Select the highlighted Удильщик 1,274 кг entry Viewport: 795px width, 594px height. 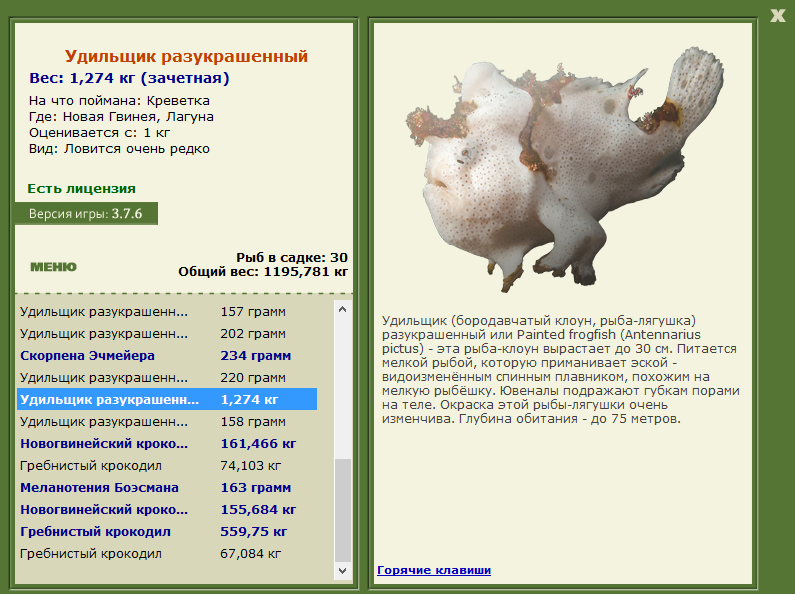coord(167,399)
